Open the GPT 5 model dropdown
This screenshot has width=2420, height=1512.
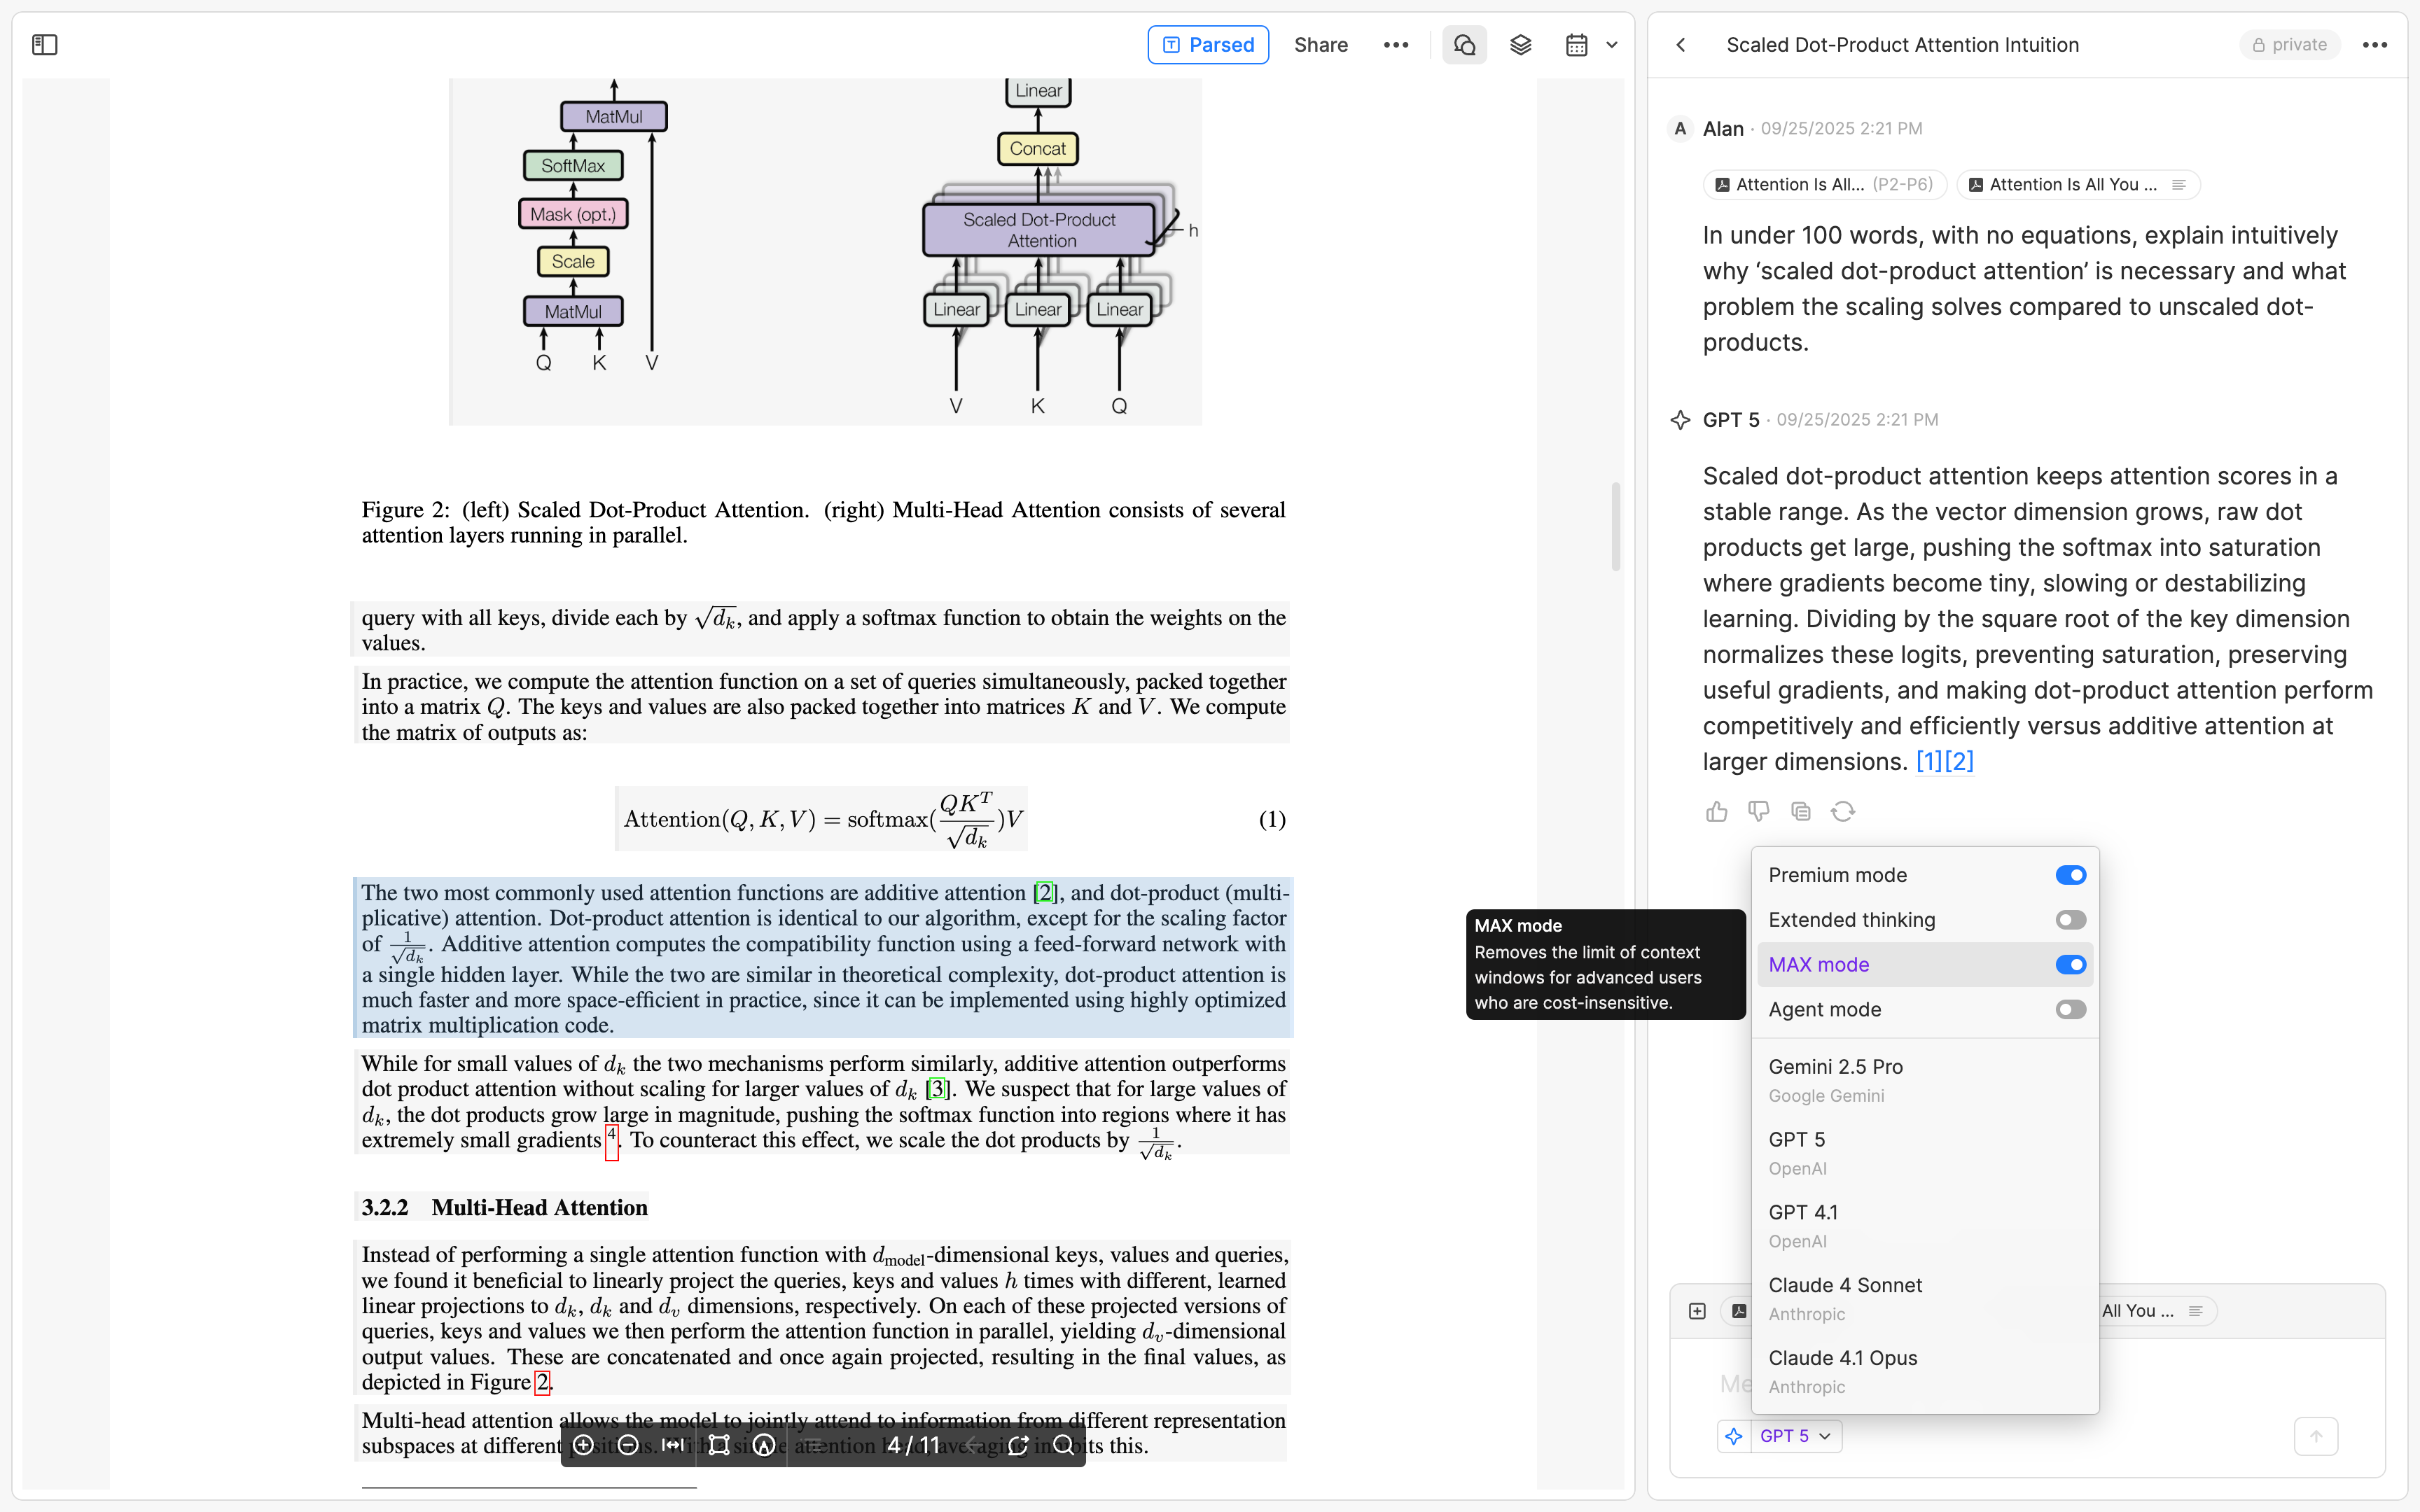[x=1795, y=1436]
